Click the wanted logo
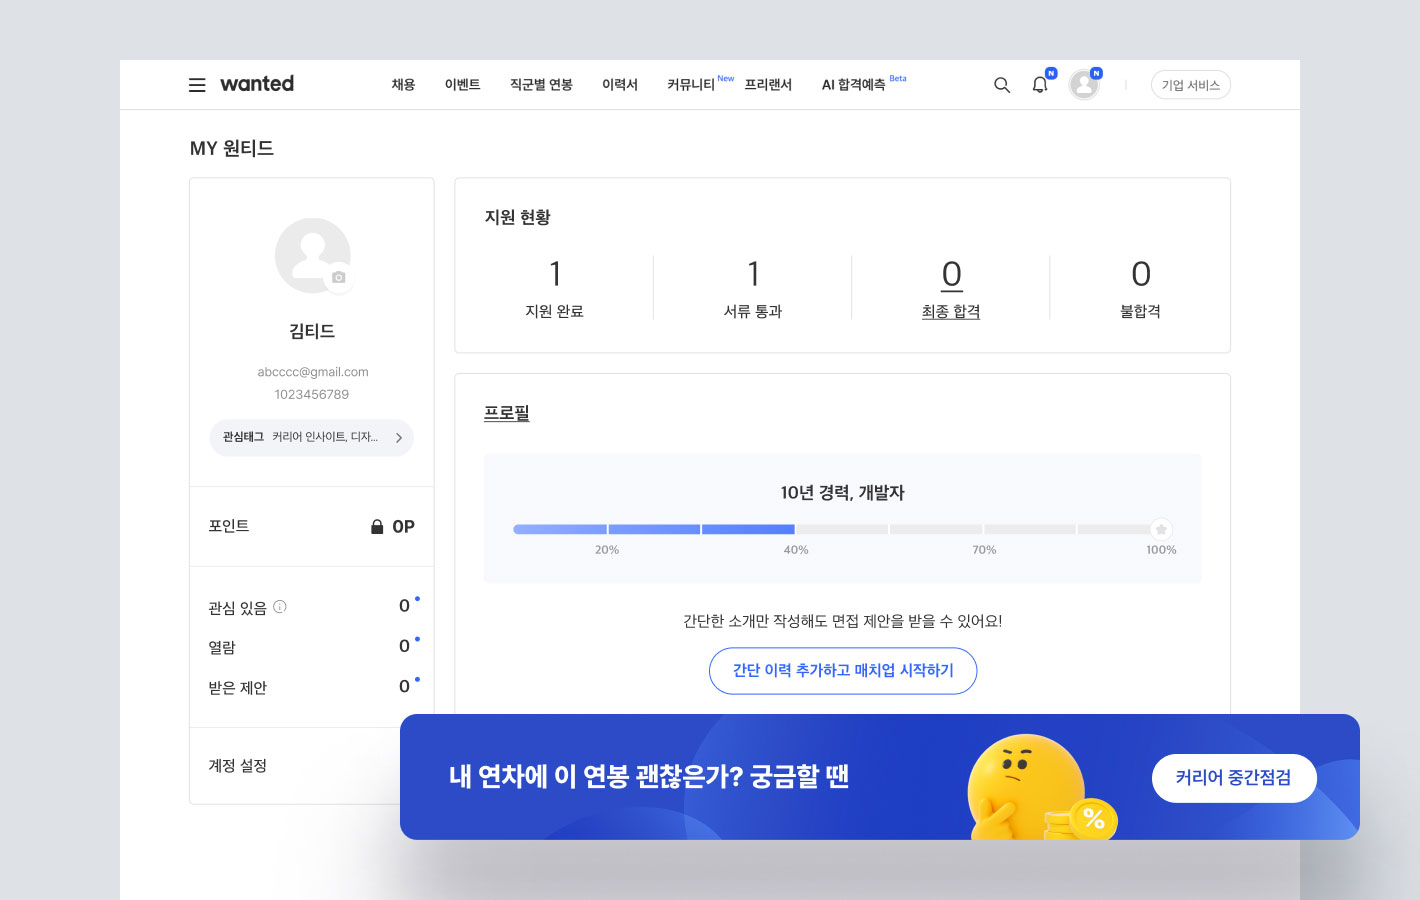 (257, 84)
